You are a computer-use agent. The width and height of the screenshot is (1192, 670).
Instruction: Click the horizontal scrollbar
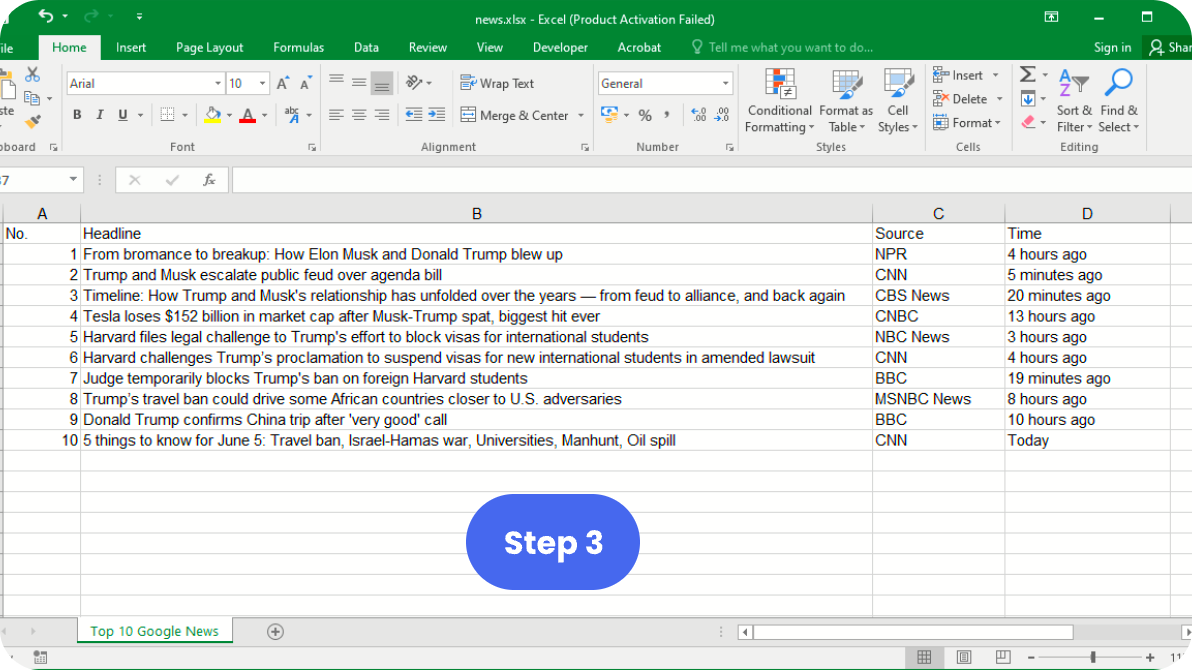pyautogui.click(x=913, y=632)
